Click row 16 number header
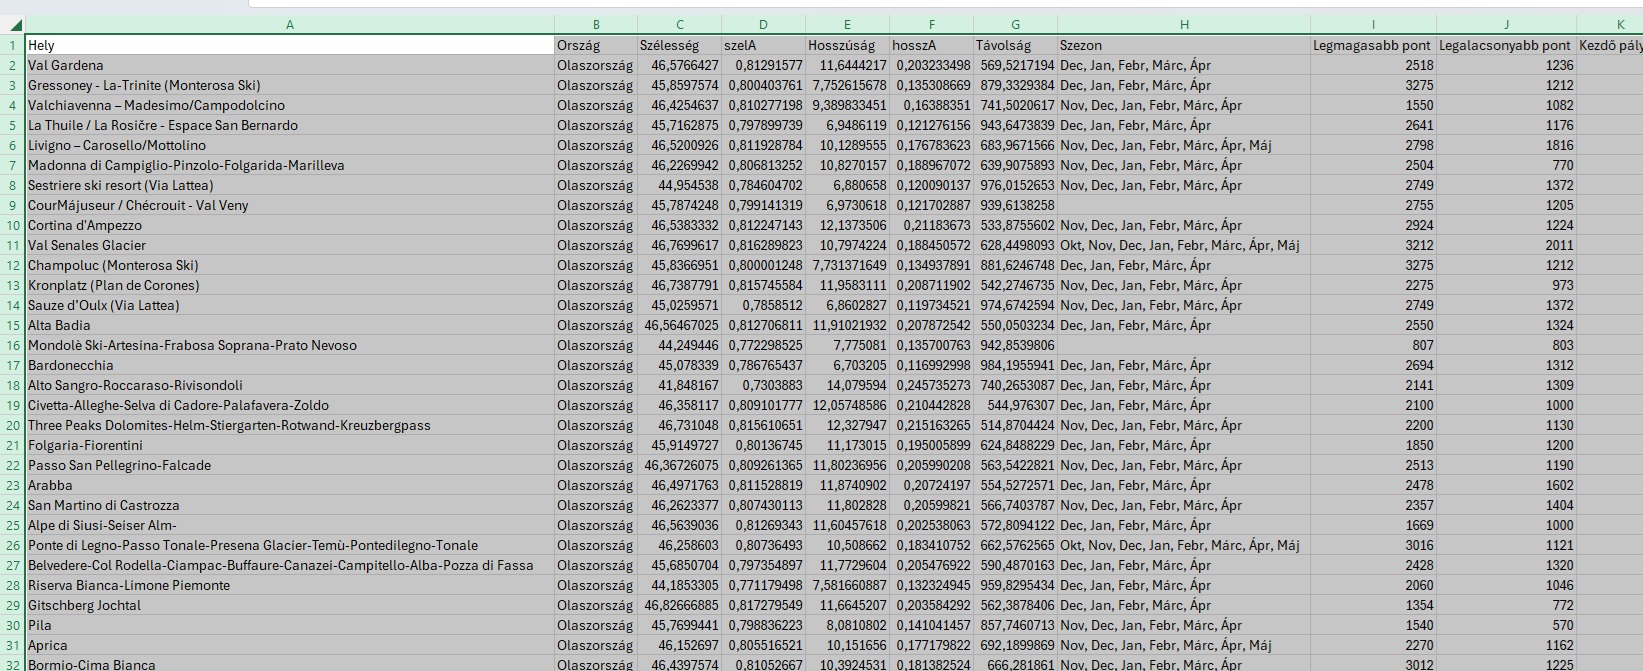 click(12, 345)
